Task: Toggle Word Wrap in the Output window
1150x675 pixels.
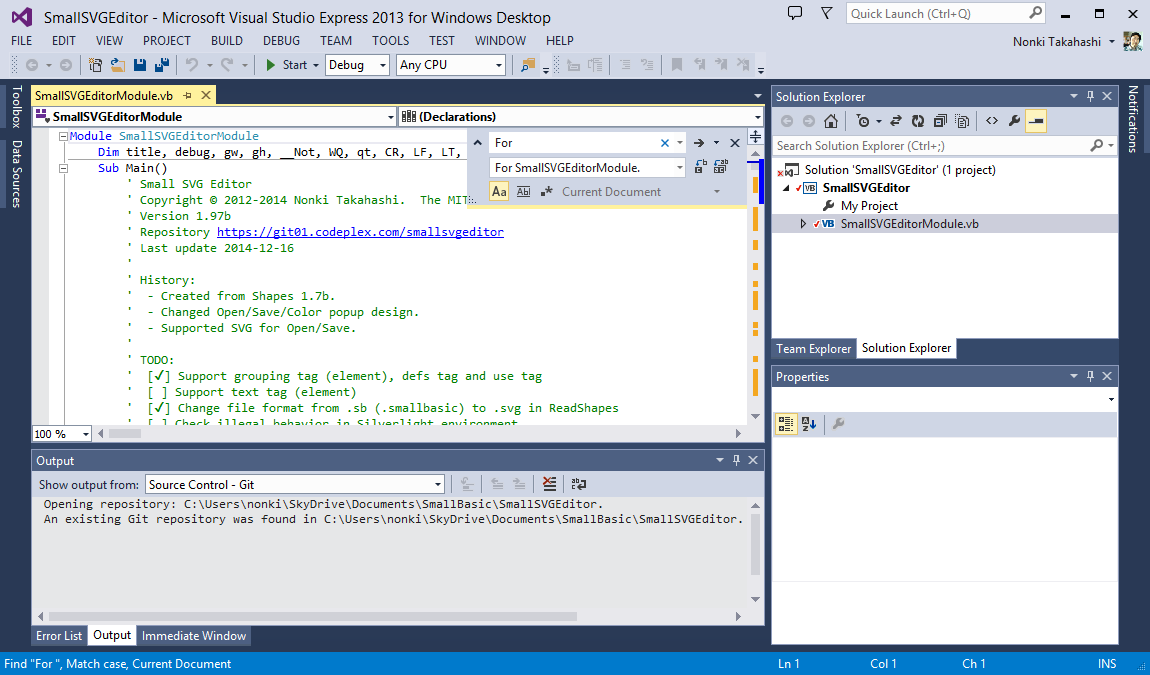Action: 579,484
